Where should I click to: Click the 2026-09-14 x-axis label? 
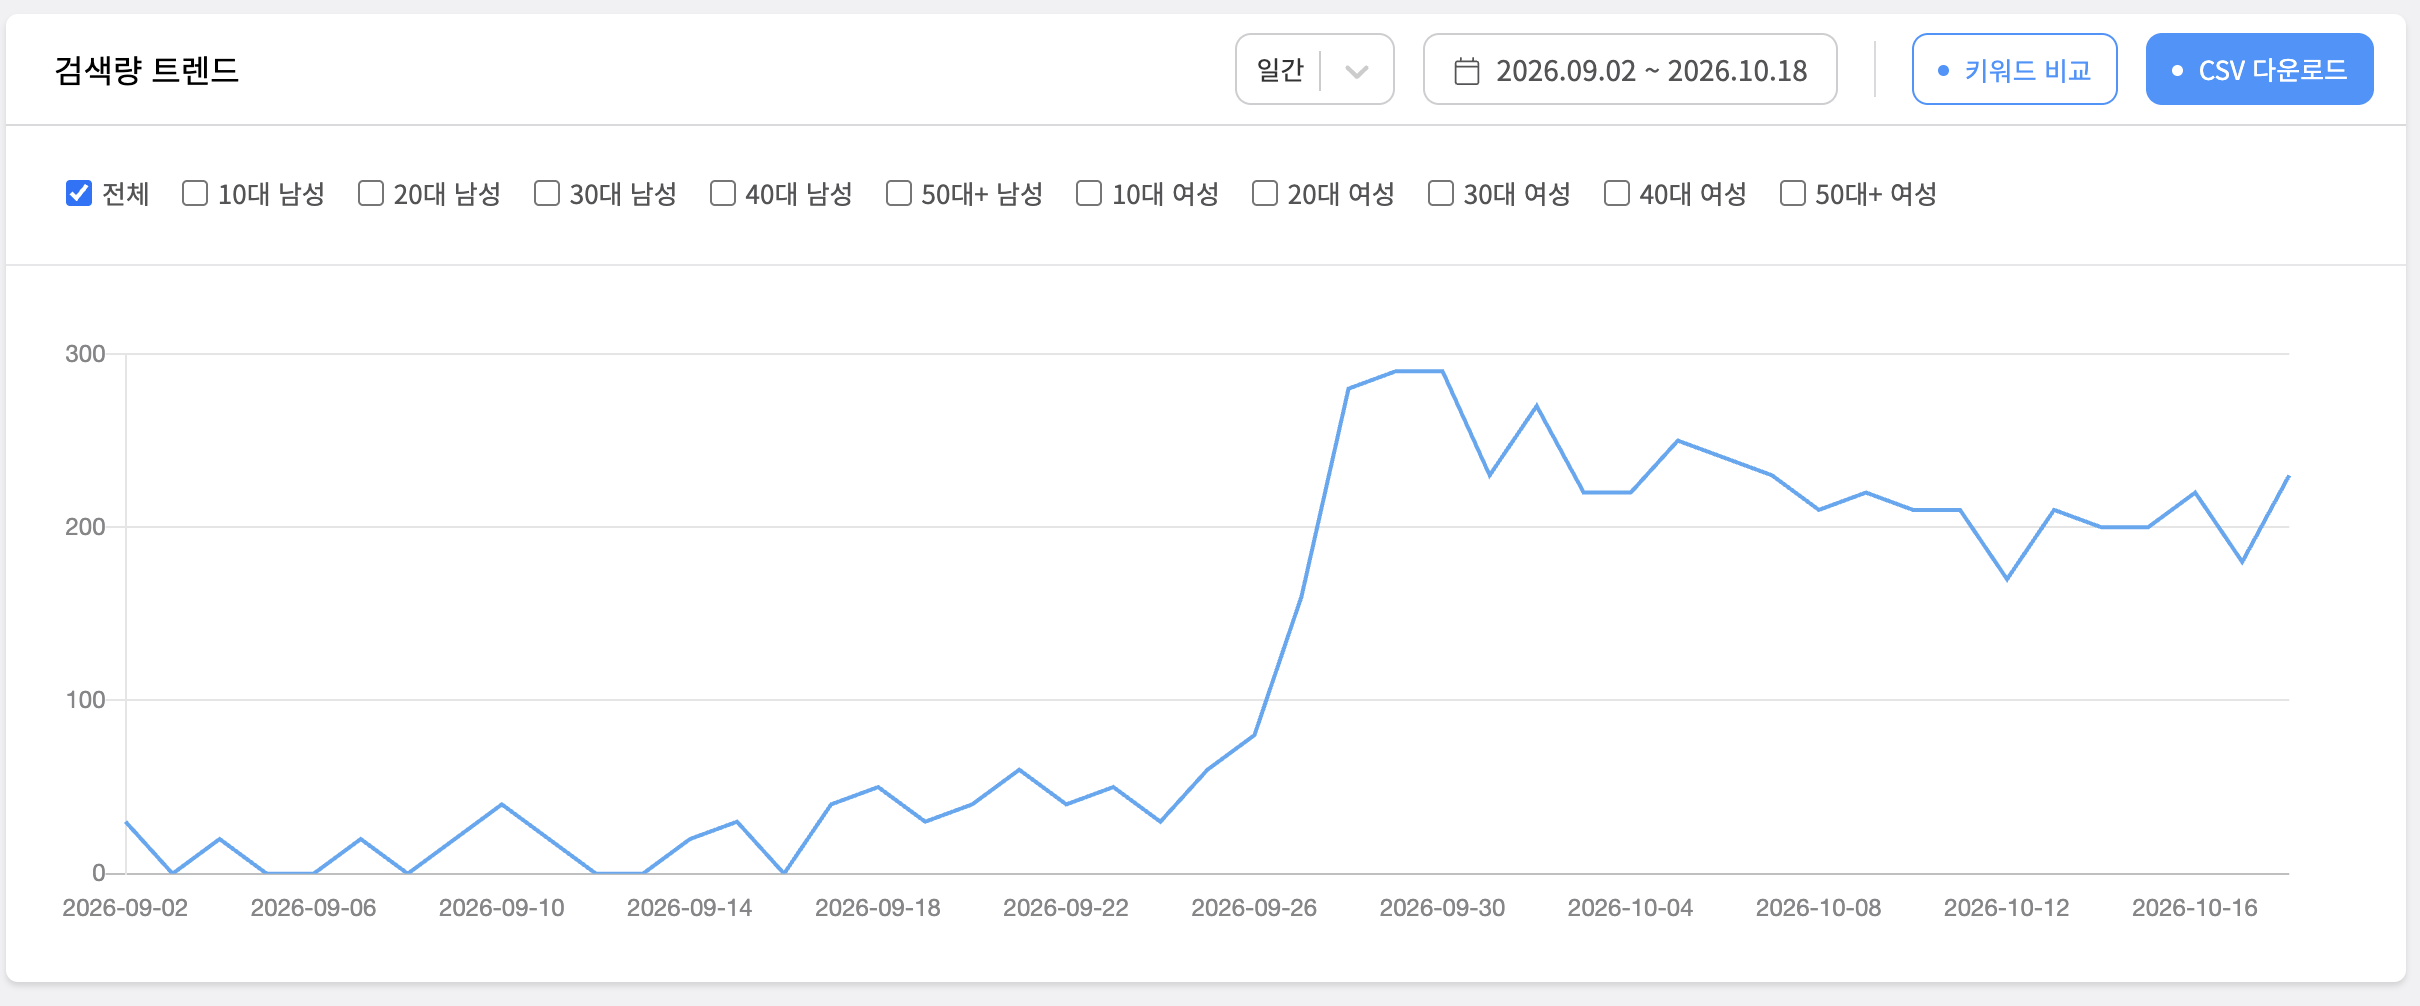tap(689, 908)
